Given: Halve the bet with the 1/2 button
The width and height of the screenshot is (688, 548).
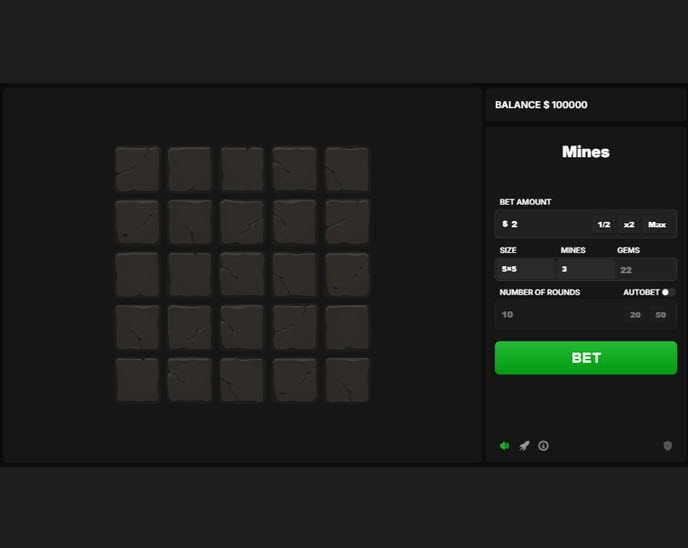Looking at the screenshot, I should (x=604, y=224).
